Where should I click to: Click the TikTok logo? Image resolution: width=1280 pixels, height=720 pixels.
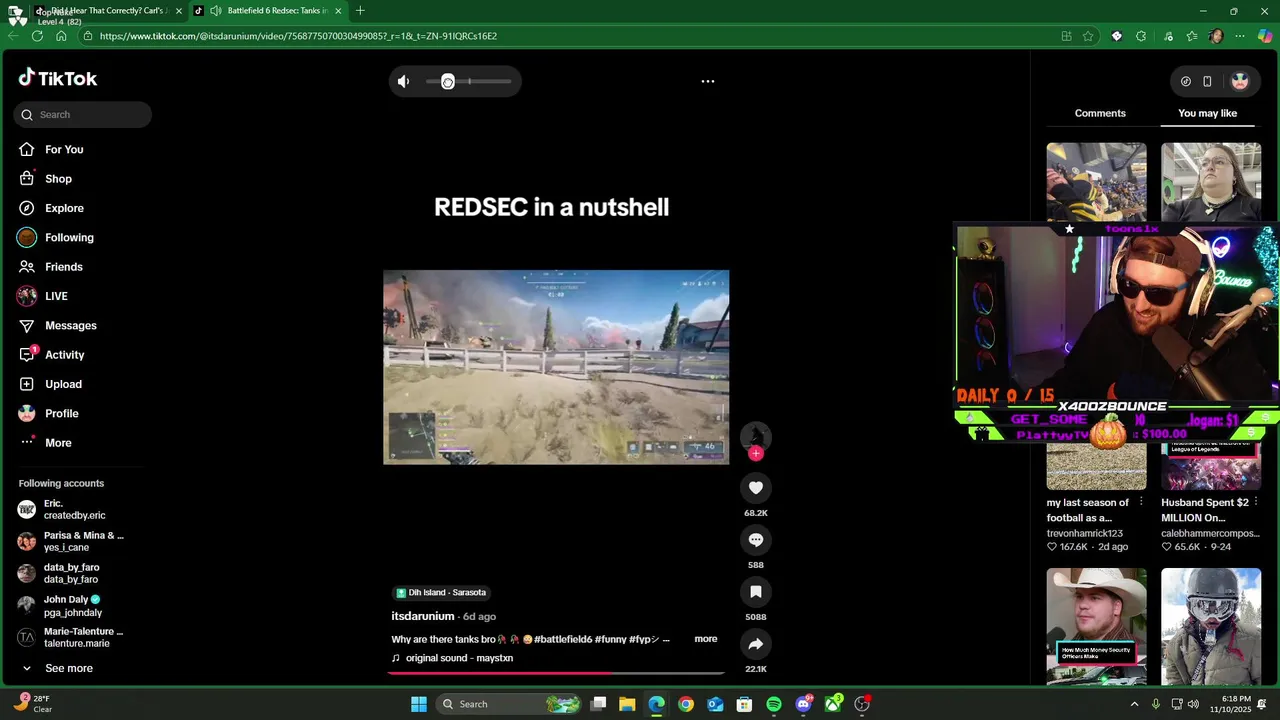tap(57, 78)
